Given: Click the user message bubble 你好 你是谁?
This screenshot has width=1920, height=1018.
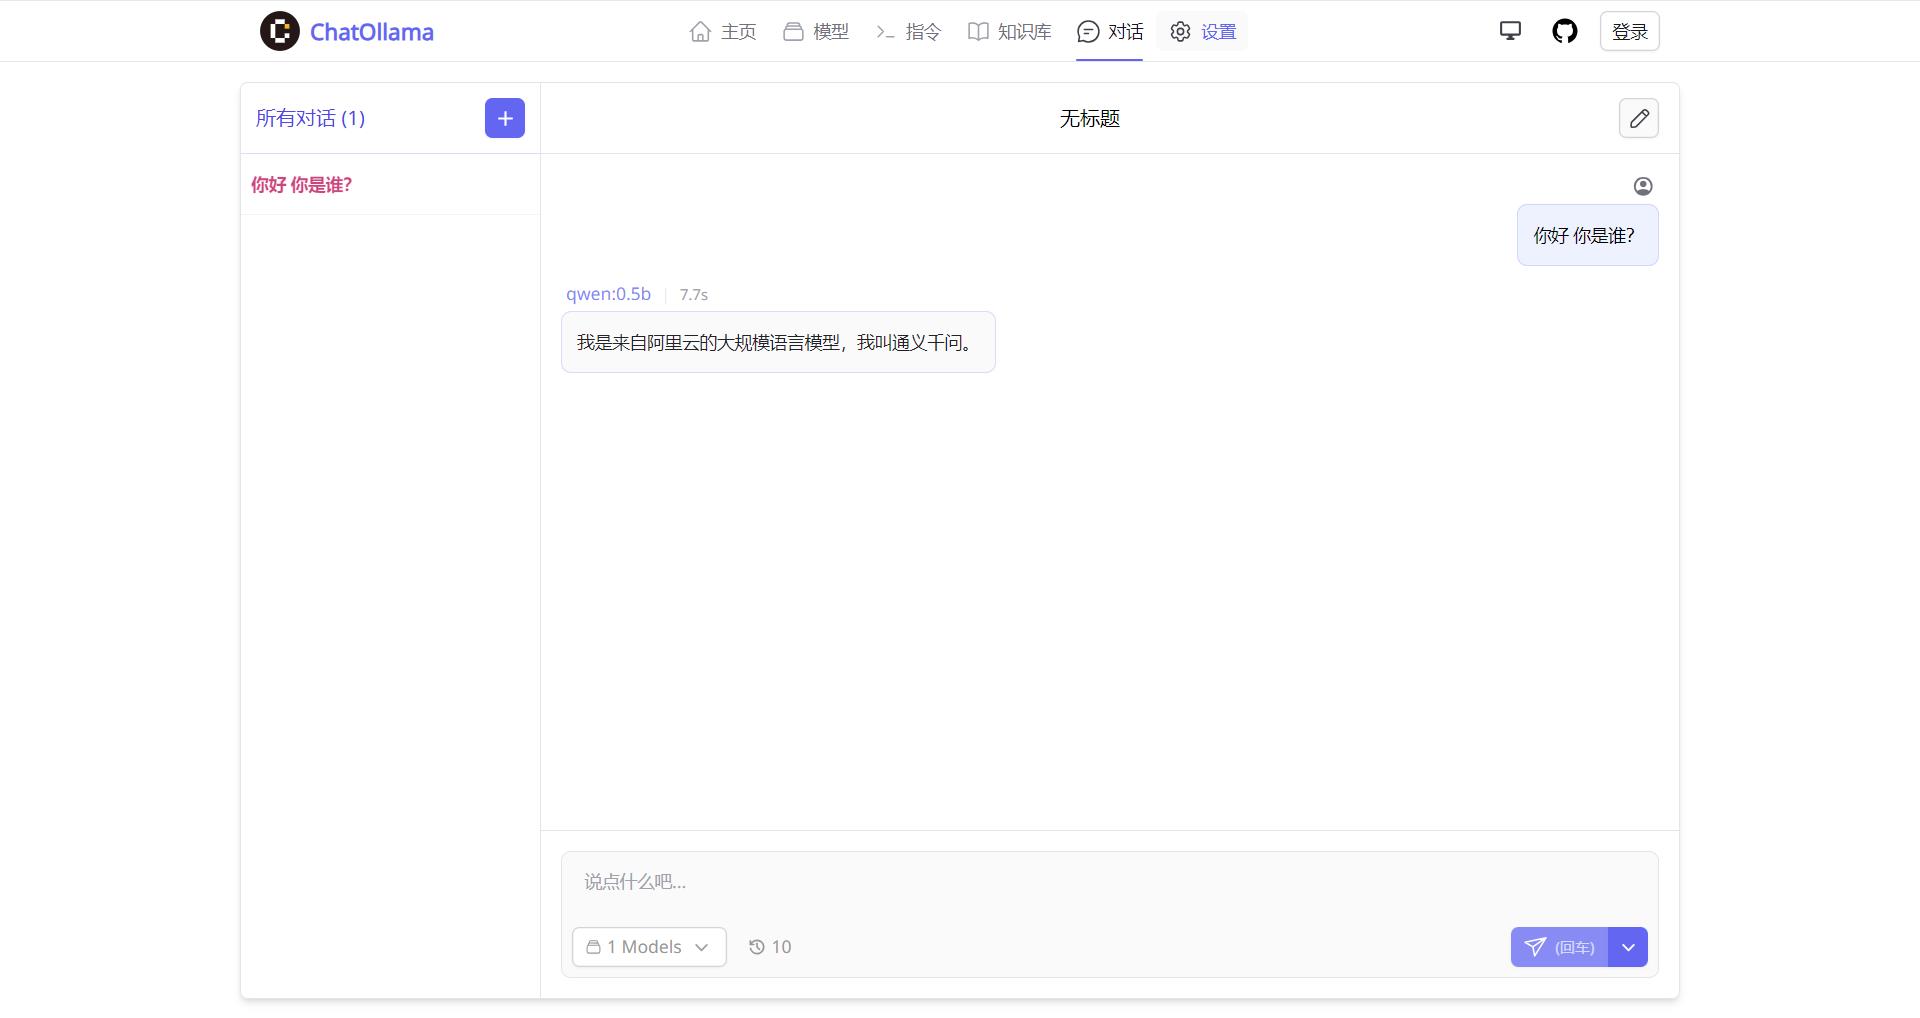Looking at the screenshot, I should coord(1588,235).
